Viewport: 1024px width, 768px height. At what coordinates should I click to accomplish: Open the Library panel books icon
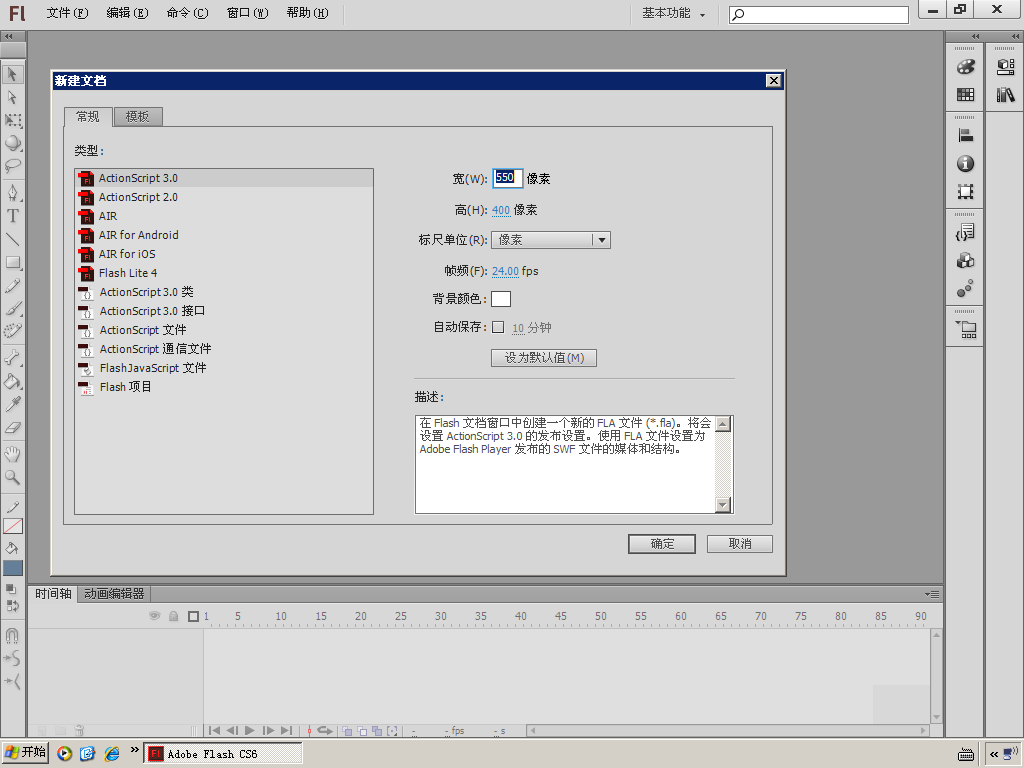click(x=1005, y=95)
